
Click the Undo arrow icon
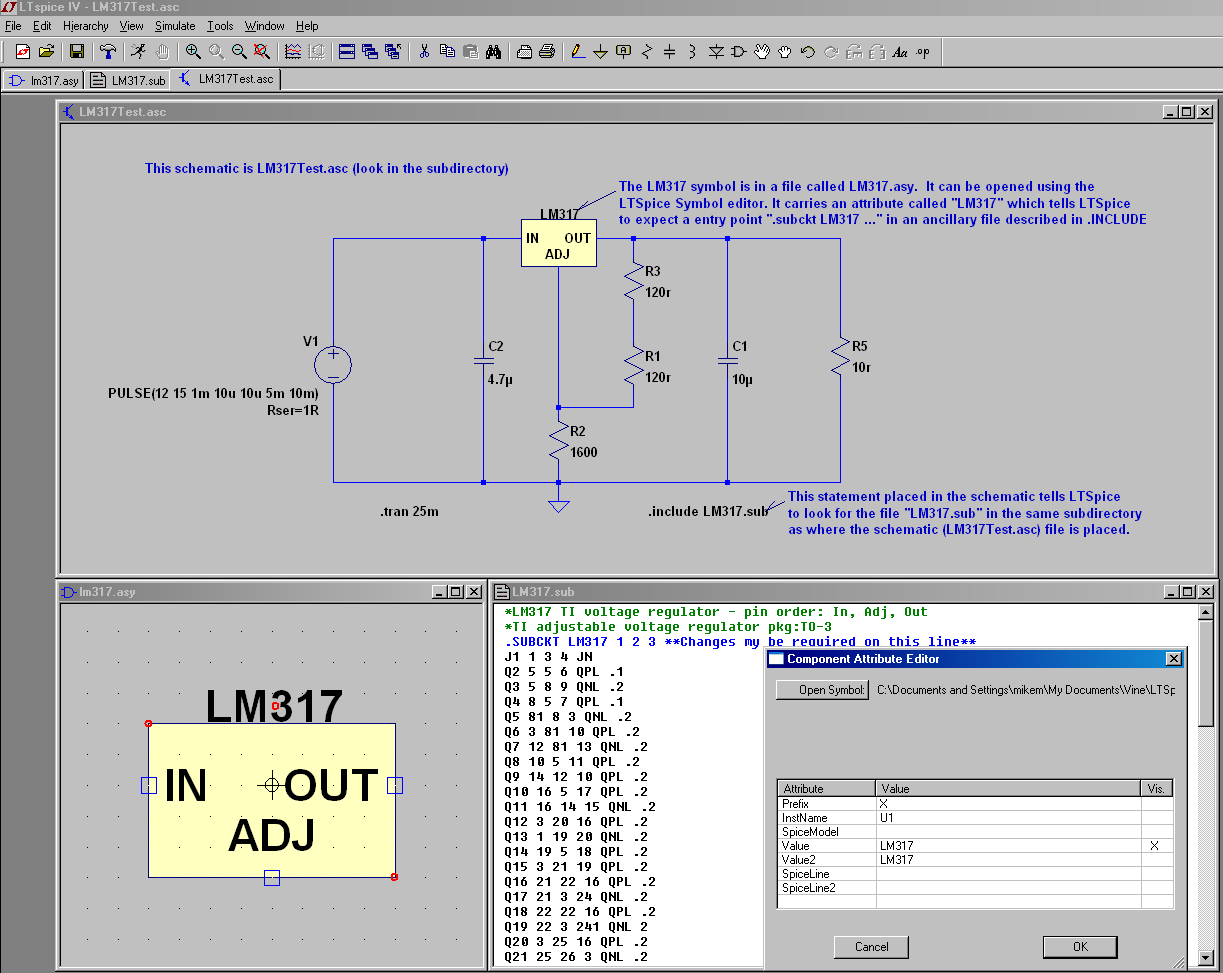point(808,52)
